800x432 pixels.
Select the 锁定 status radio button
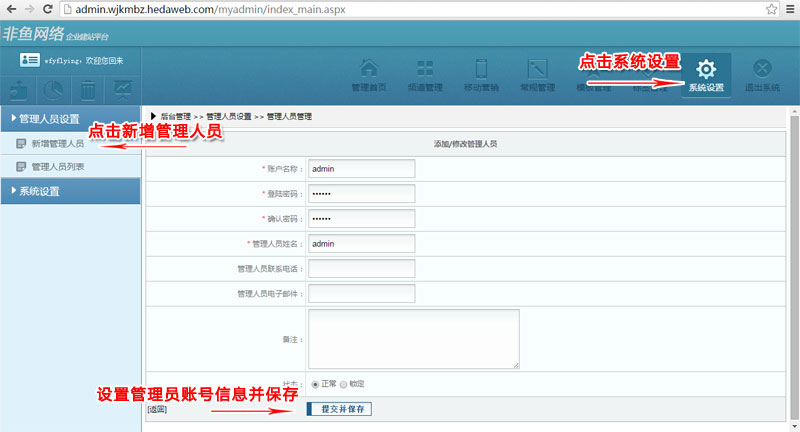pos(344,384)
